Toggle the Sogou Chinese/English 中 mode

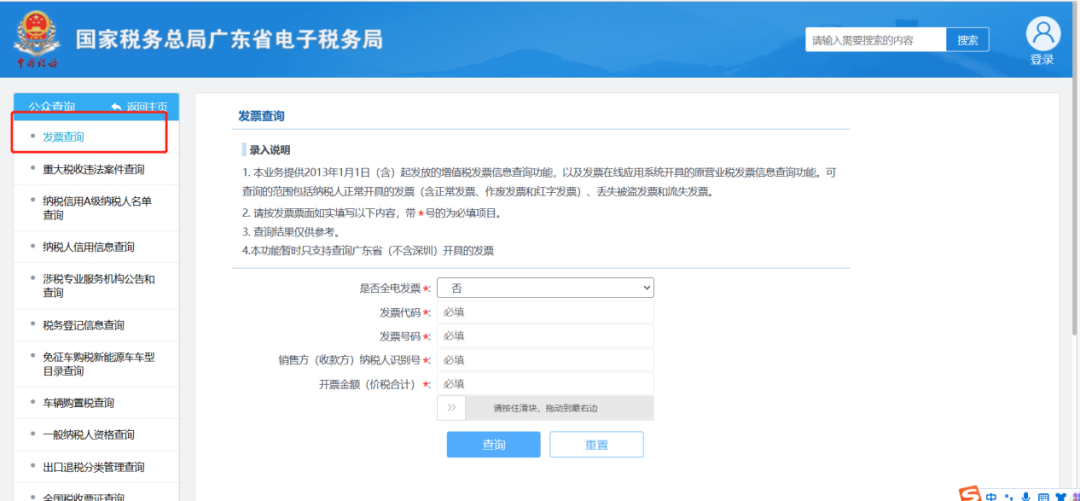[x=991, y=496]
